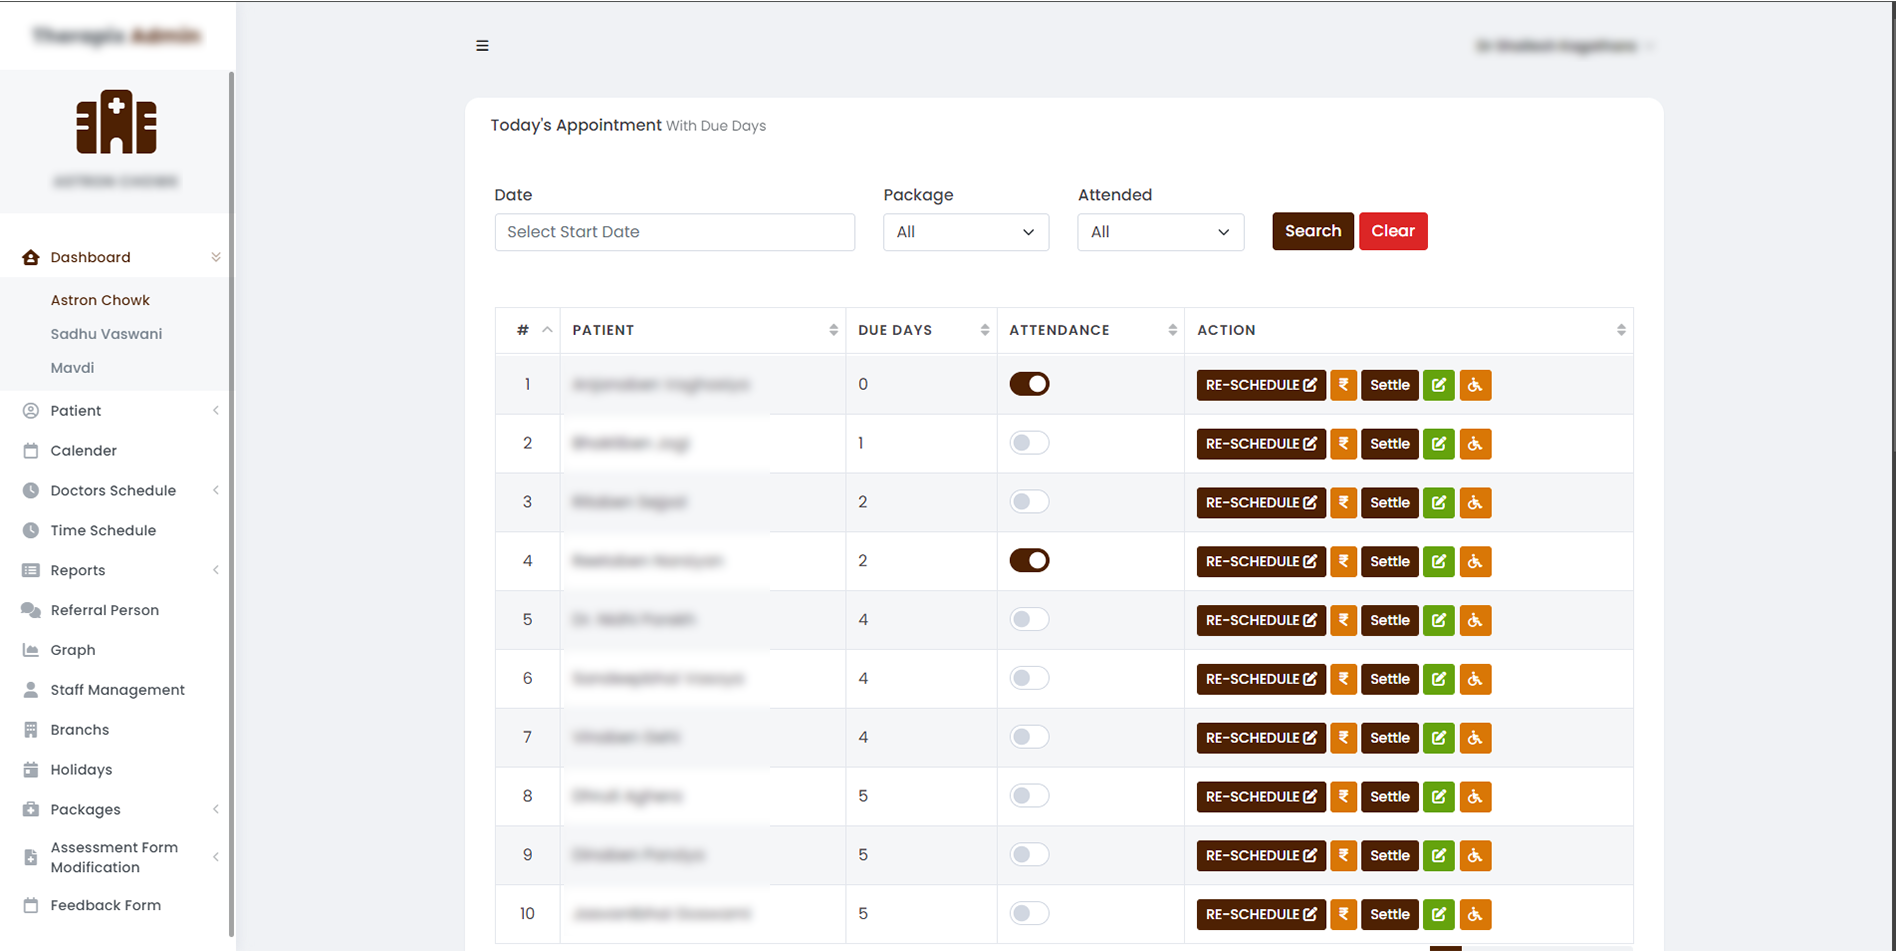Expand the Reports sidebar submenu

pyautogui.click(x=78, y=570)
